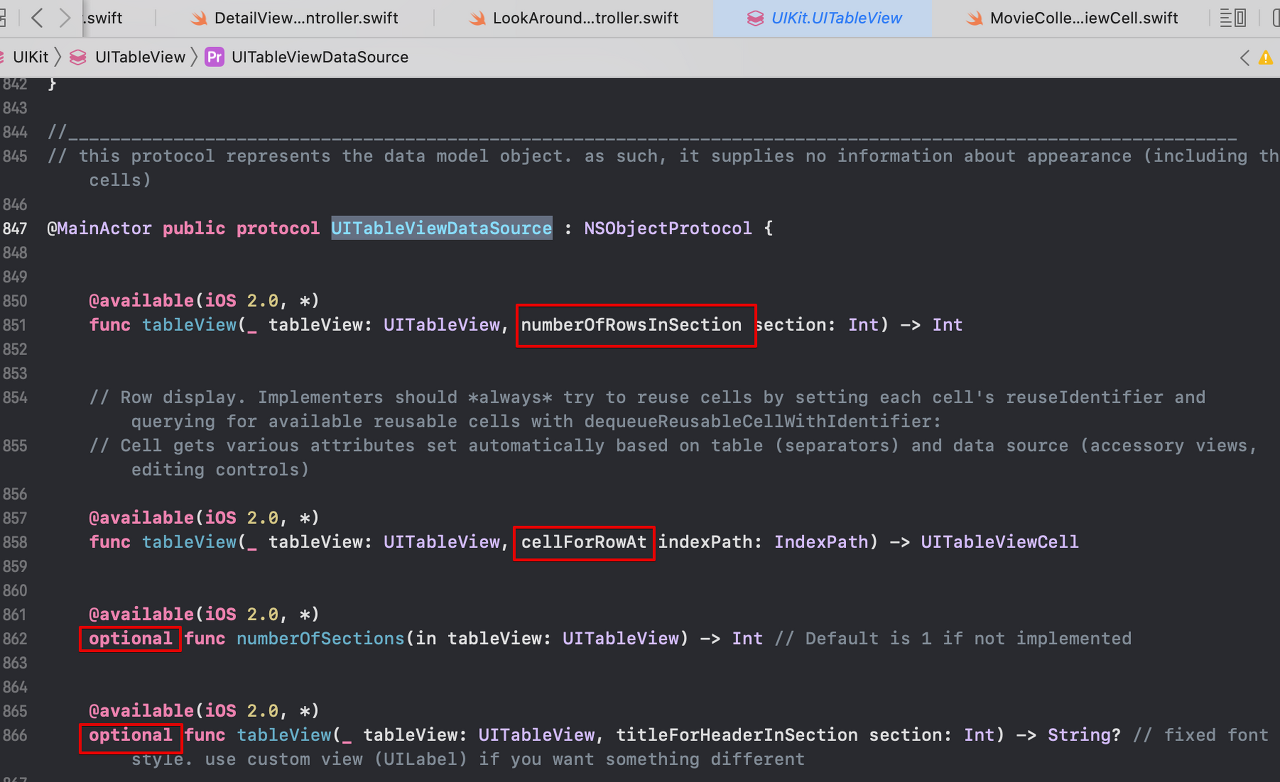Screen dimensions: 1280x782
Task: Click the numberOfSections function name
Action: click(x=321, y=638)
